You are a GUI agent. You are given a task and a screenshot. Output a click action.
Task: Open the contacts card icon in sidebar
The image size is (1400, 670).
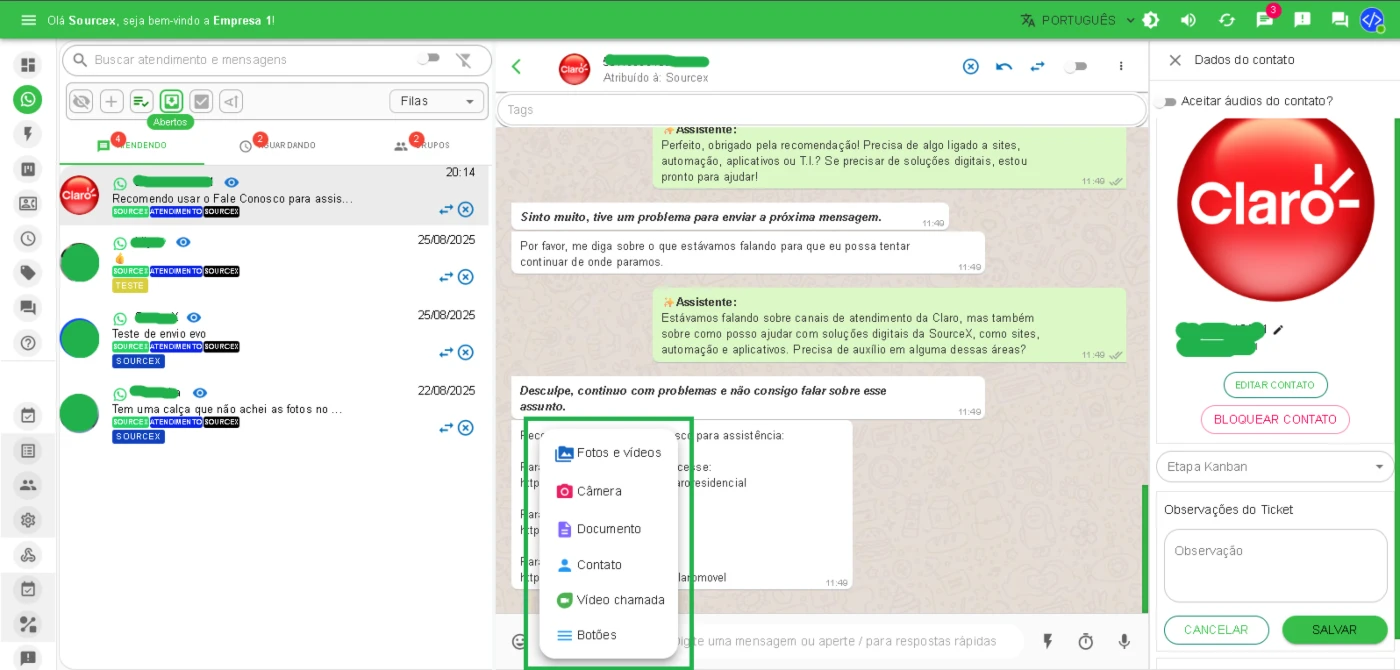pyautogui.click(x=28, y=204)
